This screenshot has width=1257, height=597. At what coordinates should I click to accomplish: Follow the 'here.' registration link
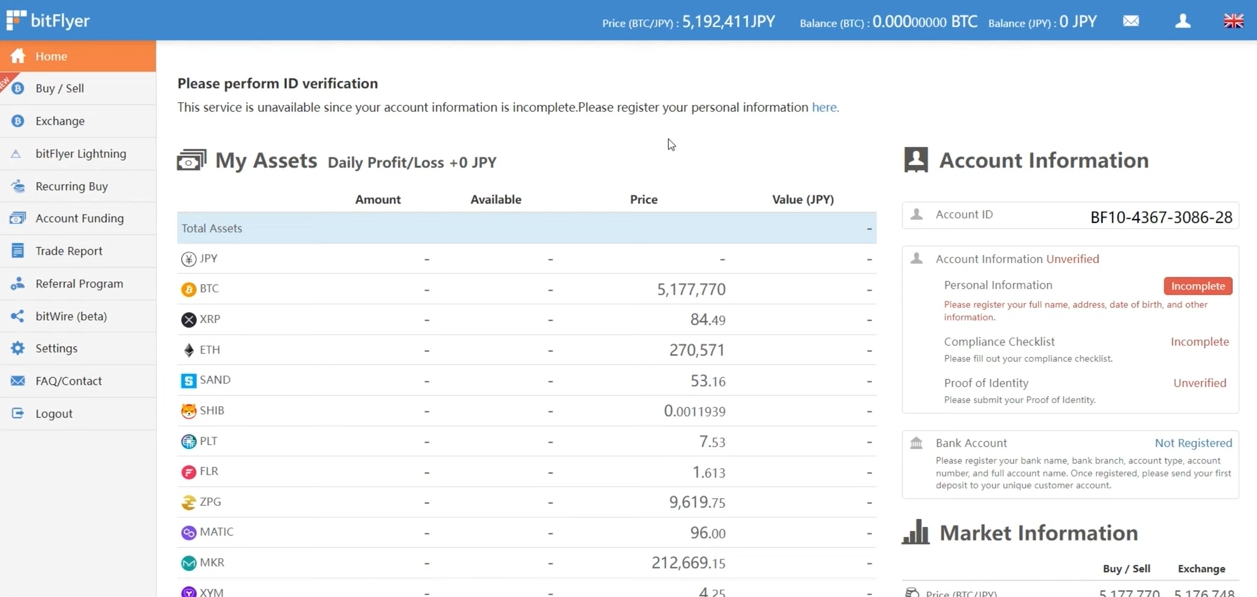coord(825,107)
